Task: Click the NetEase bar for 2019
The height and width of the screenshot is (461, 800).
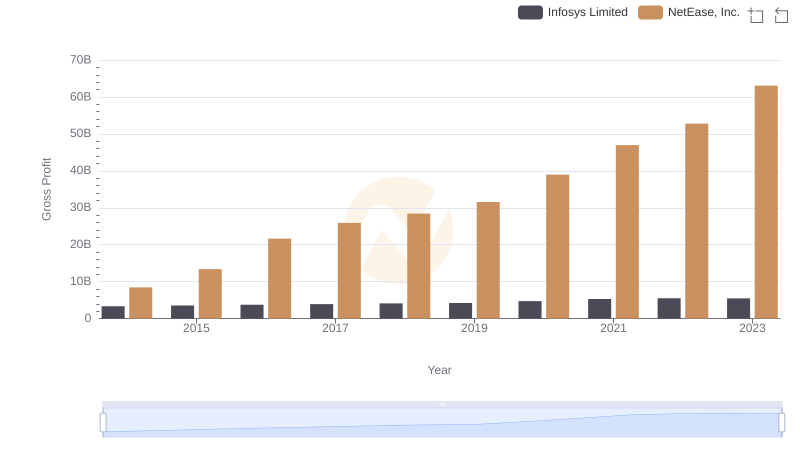Action: pos(488,260)
